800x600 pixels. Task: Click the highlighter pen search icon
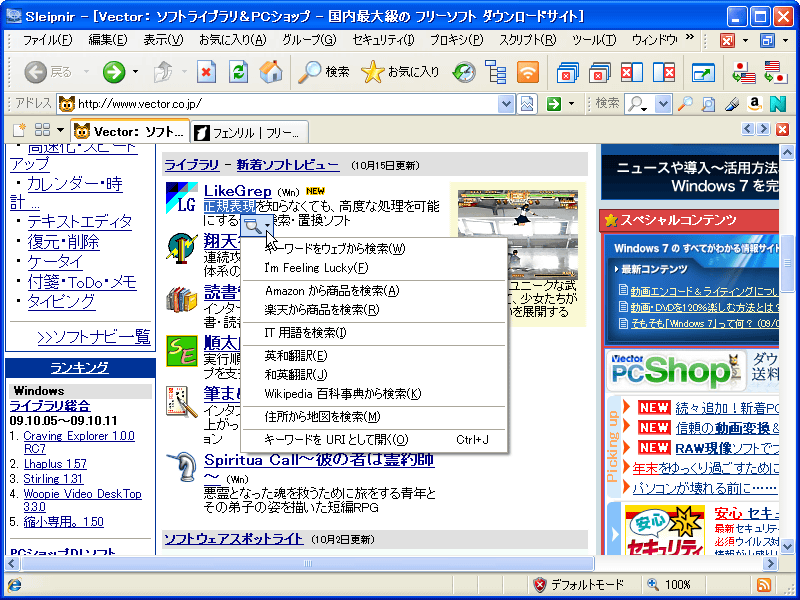click(x=732, y=104)
